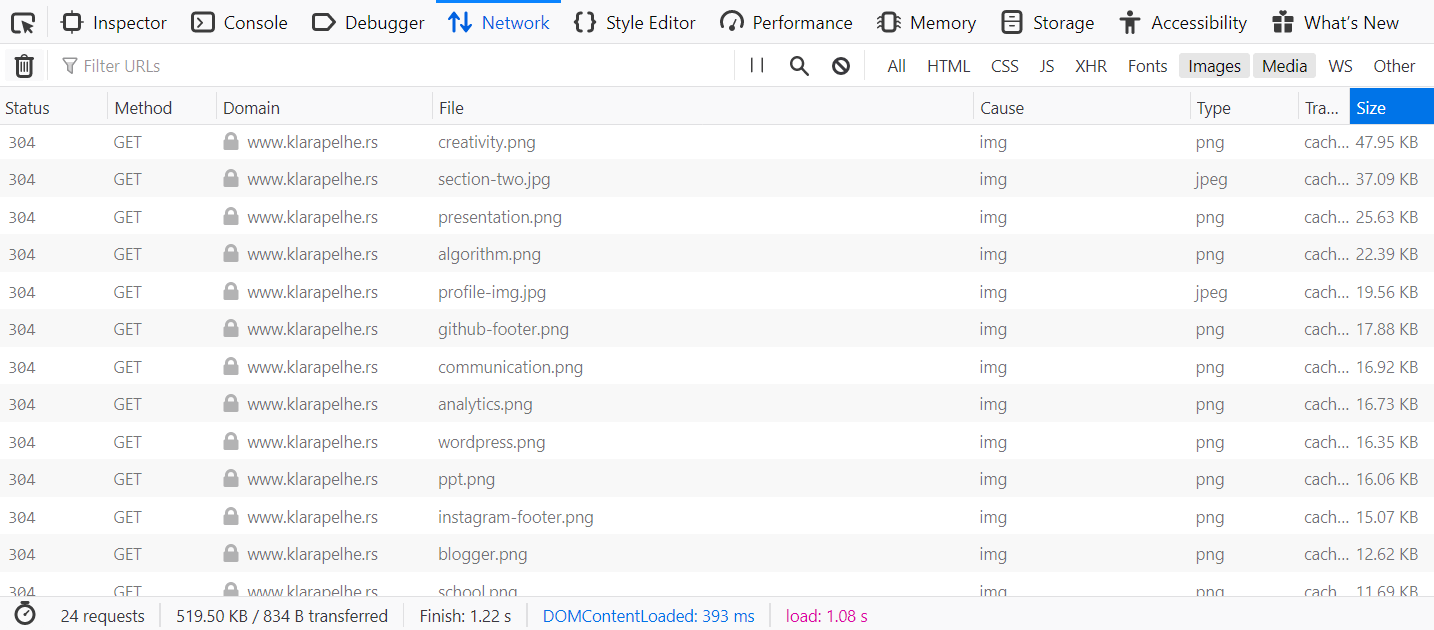This screenshot has height=630, width=1434.
Task: Click the github-footer.png file link
Action: click(x=503, y=328)
